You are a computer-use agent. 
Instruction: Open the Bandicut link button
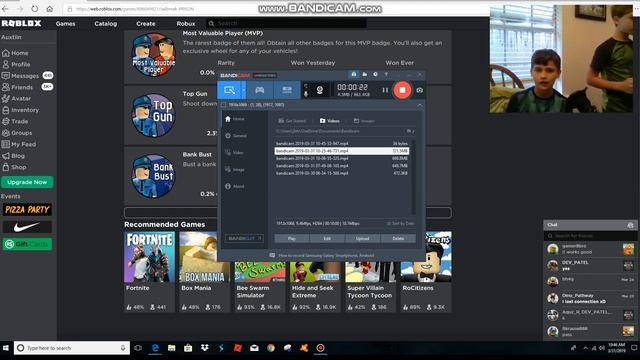[x=244, y=238]
